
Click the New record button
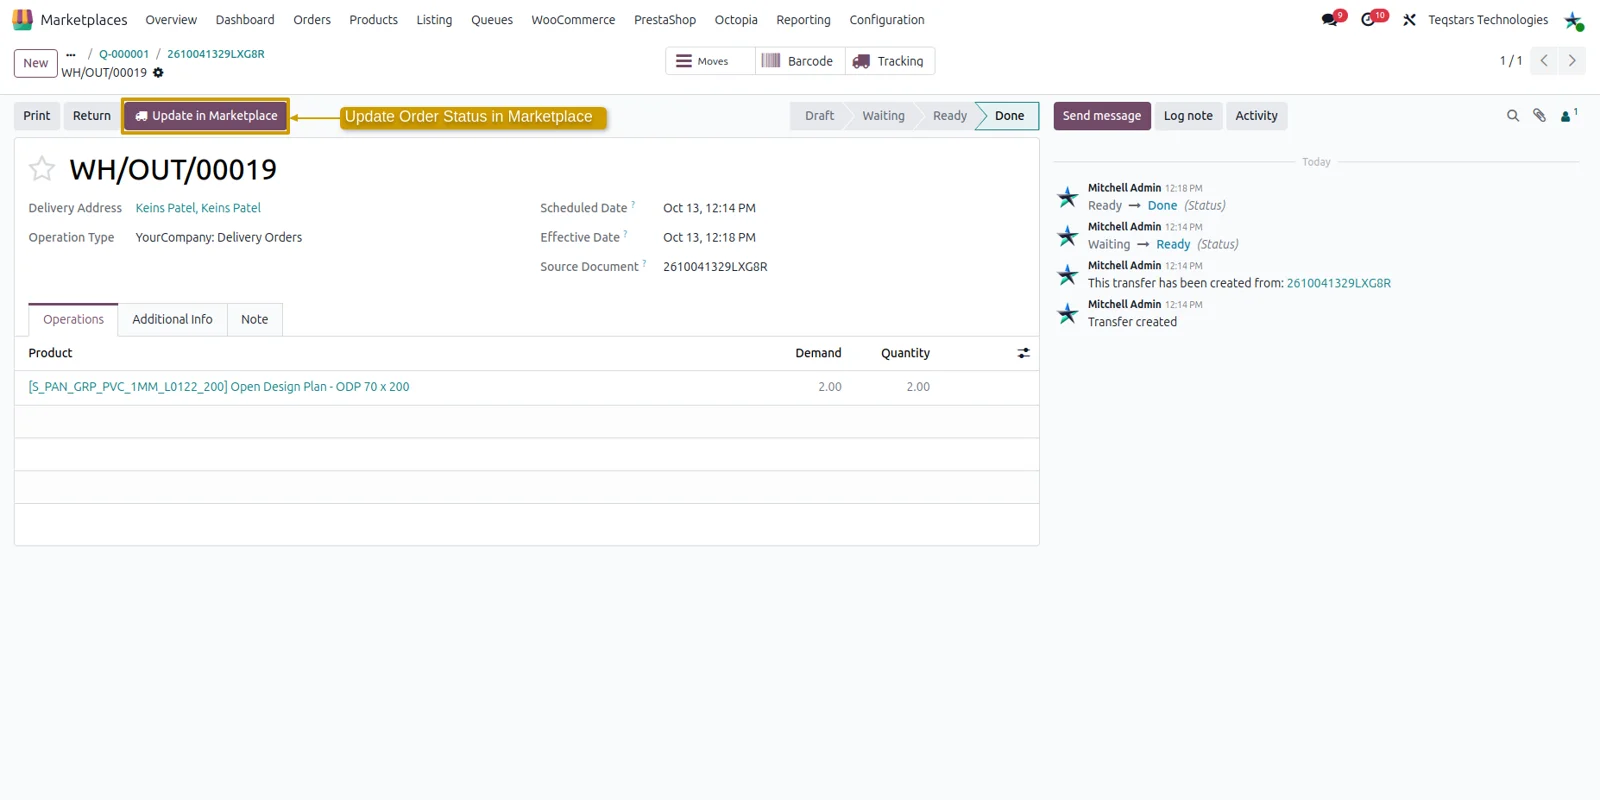(36, 63)
